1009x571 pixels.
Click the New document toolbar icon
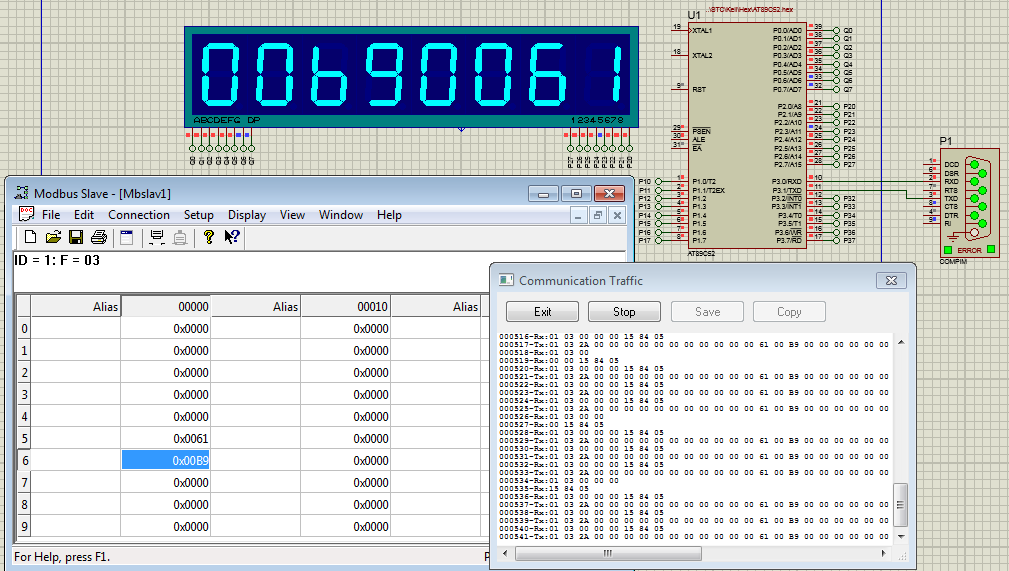pos(30,237)
